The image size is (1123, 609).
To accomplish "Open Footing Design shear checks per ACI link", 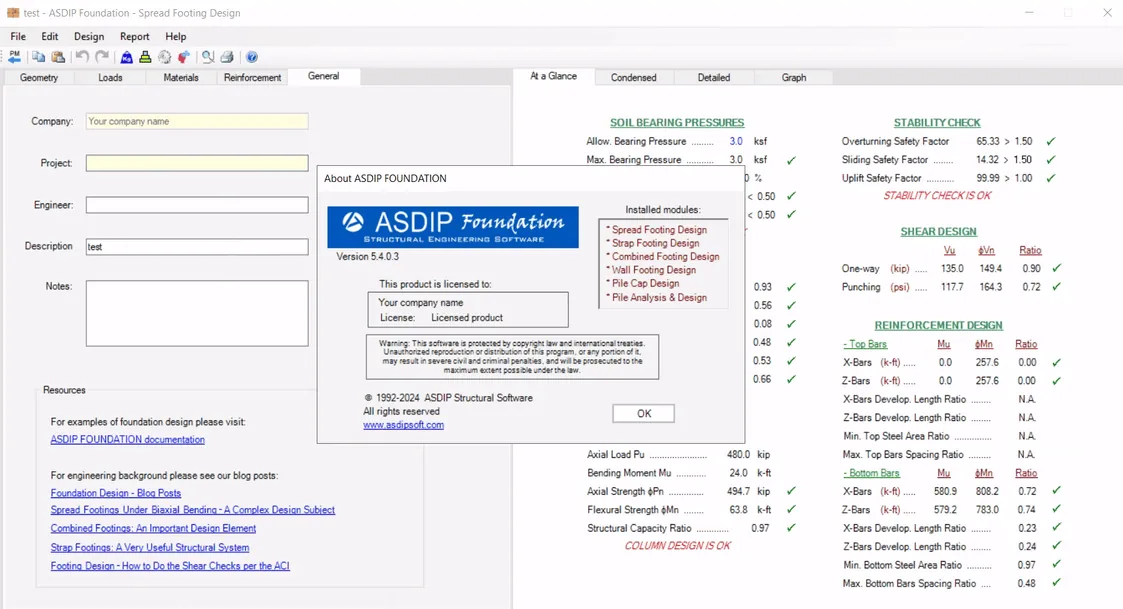I will 170,565.
